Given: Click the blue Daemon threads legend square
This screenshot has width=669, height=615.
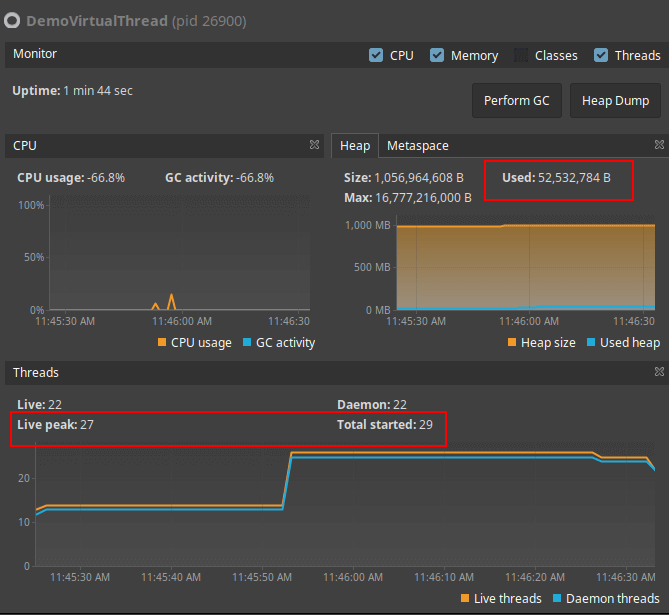Looking at the screenshot, I should point(557,598).
